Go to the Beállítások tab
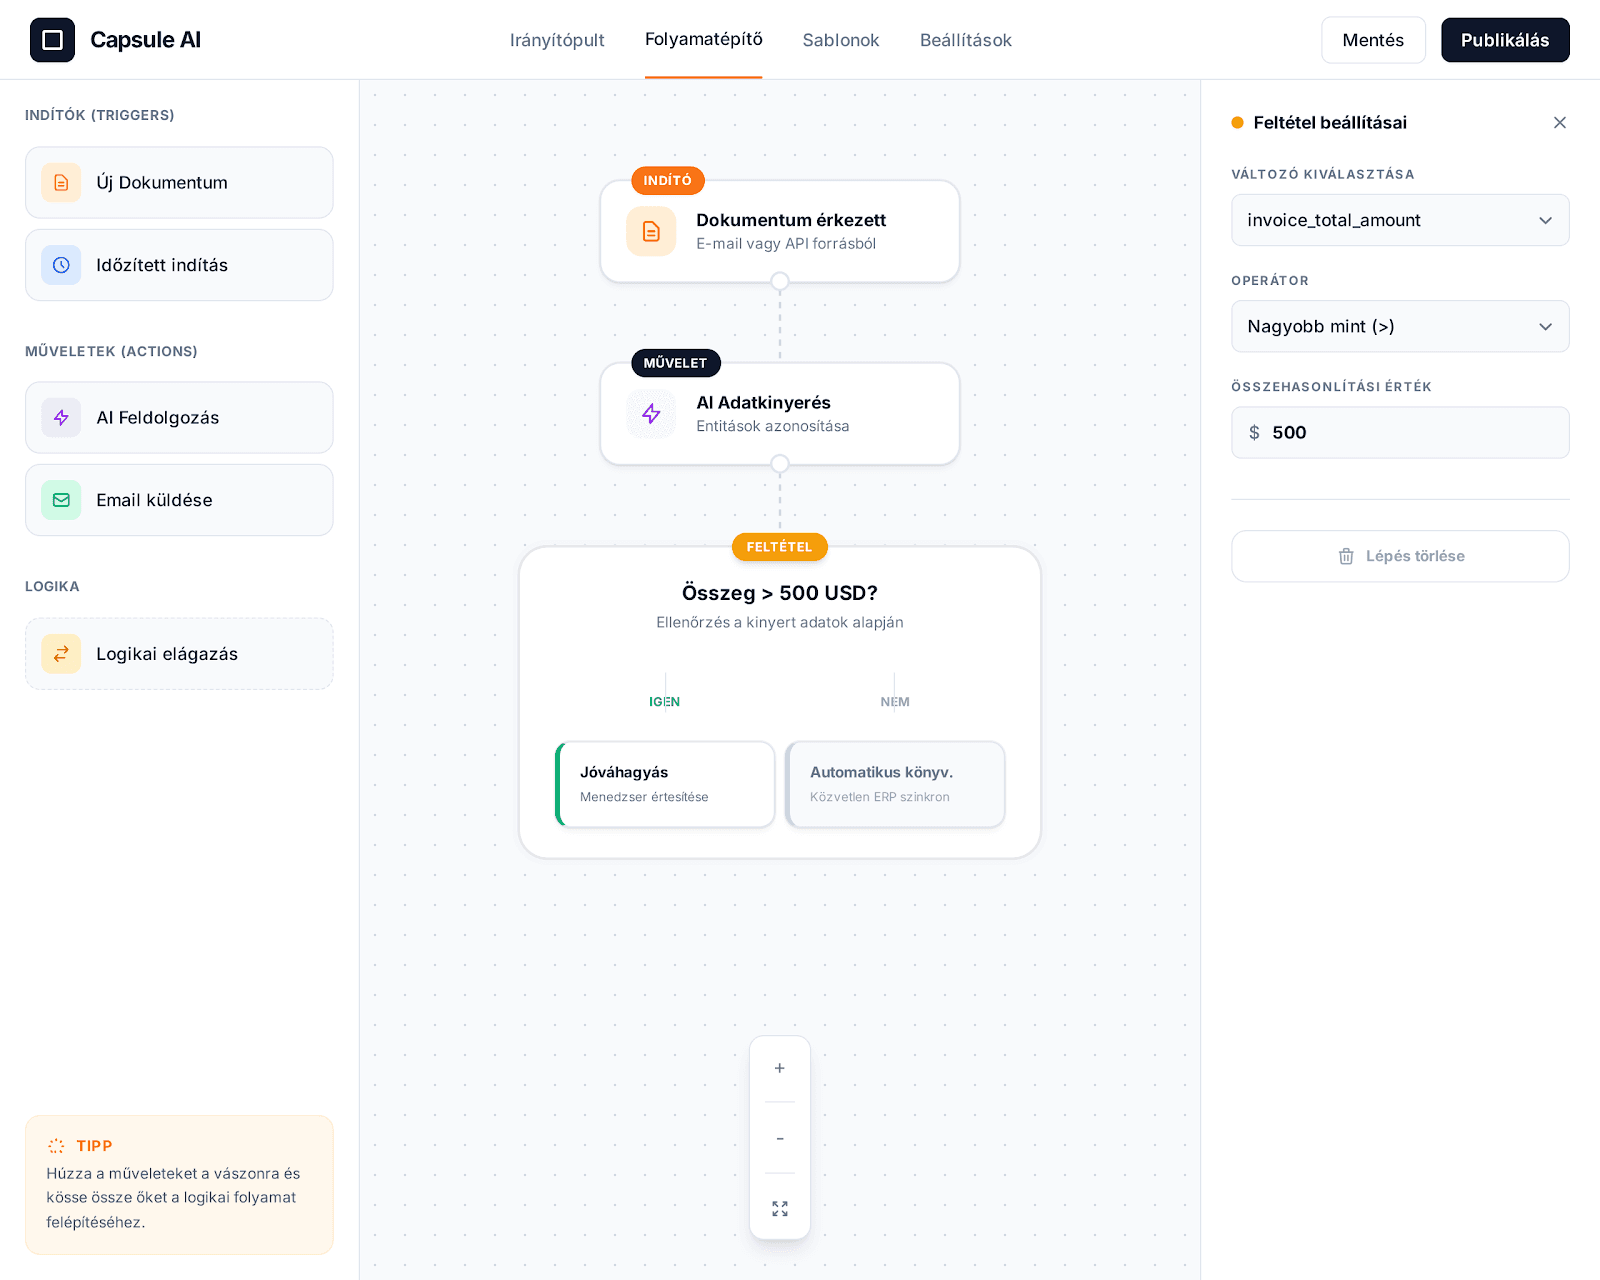The image size is (1600, 1280). point(965,40)
